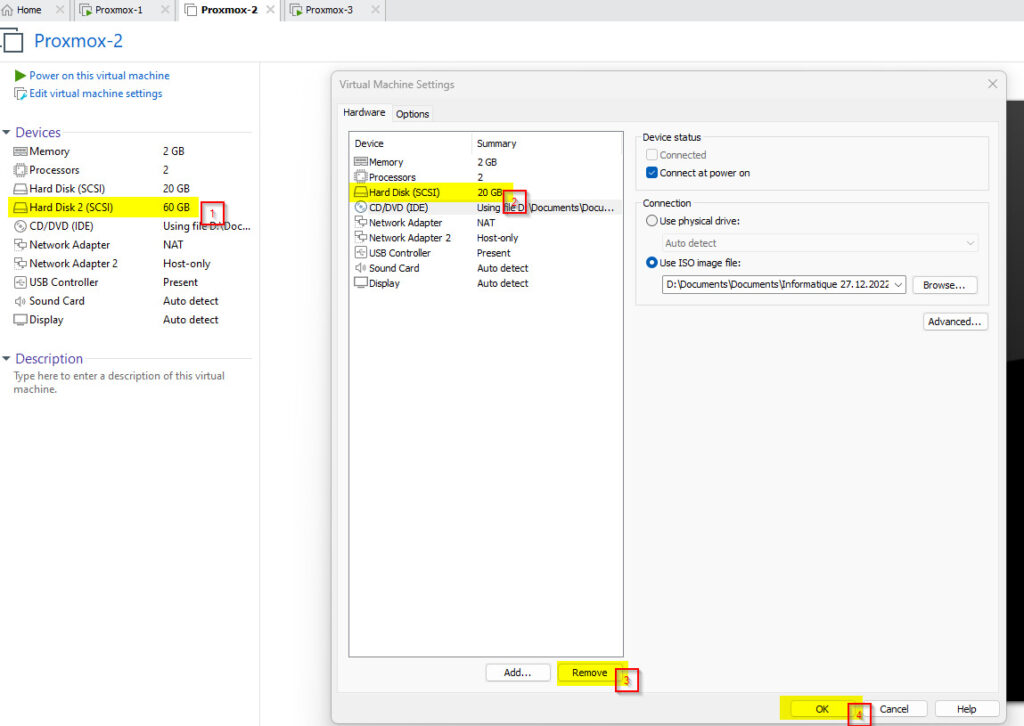Collapse the Description section
The width and height of the screenshot is (1024, 726).
pyautogui.click(x=7, y=358)
